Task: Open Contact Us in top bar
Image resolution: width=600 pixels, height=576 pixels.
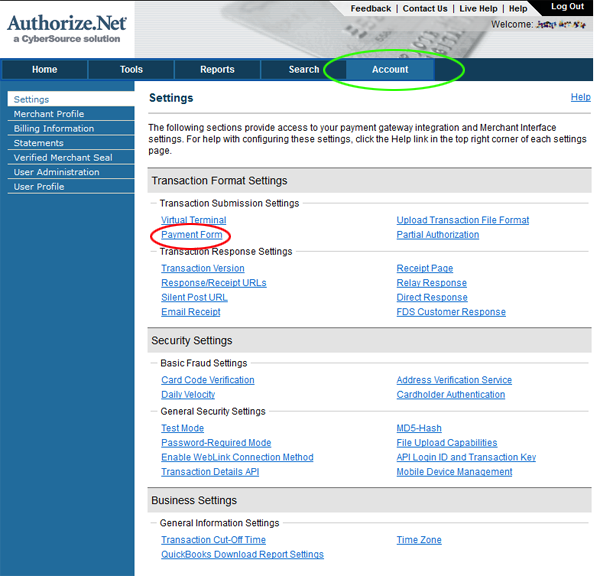Action: 425,8
